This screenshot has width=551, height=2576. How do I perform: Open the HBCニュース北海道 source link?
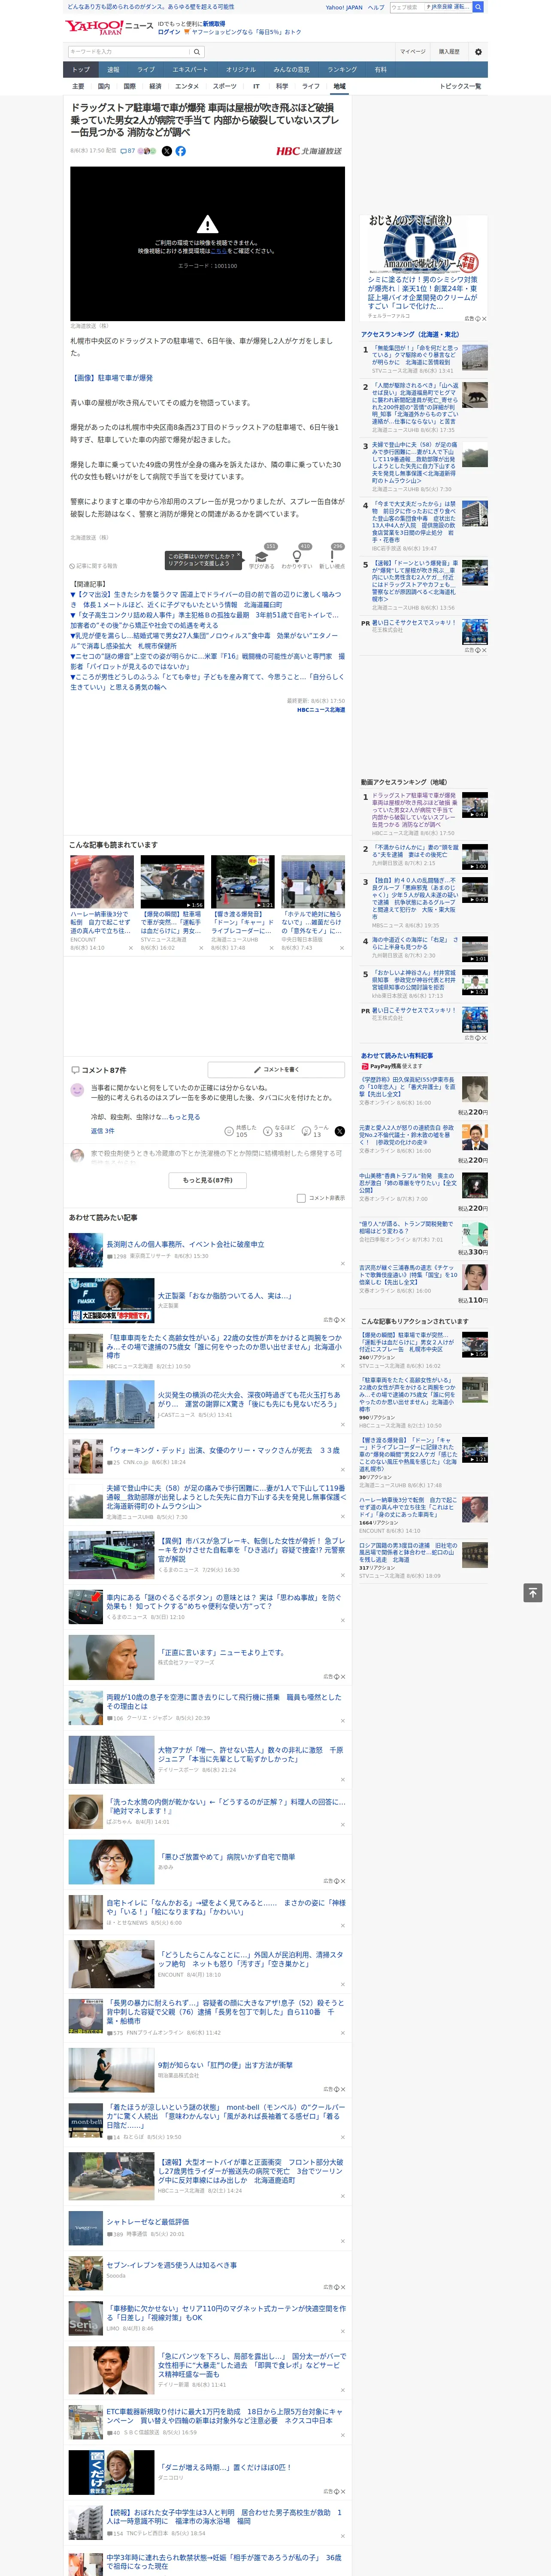click(x=320, y=710)
